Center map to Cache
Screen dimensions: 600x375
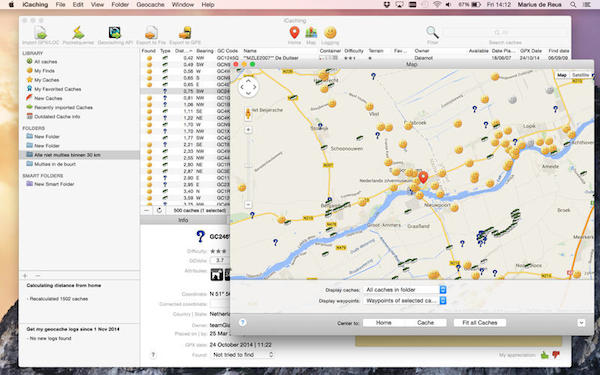[x=426, y=323]
